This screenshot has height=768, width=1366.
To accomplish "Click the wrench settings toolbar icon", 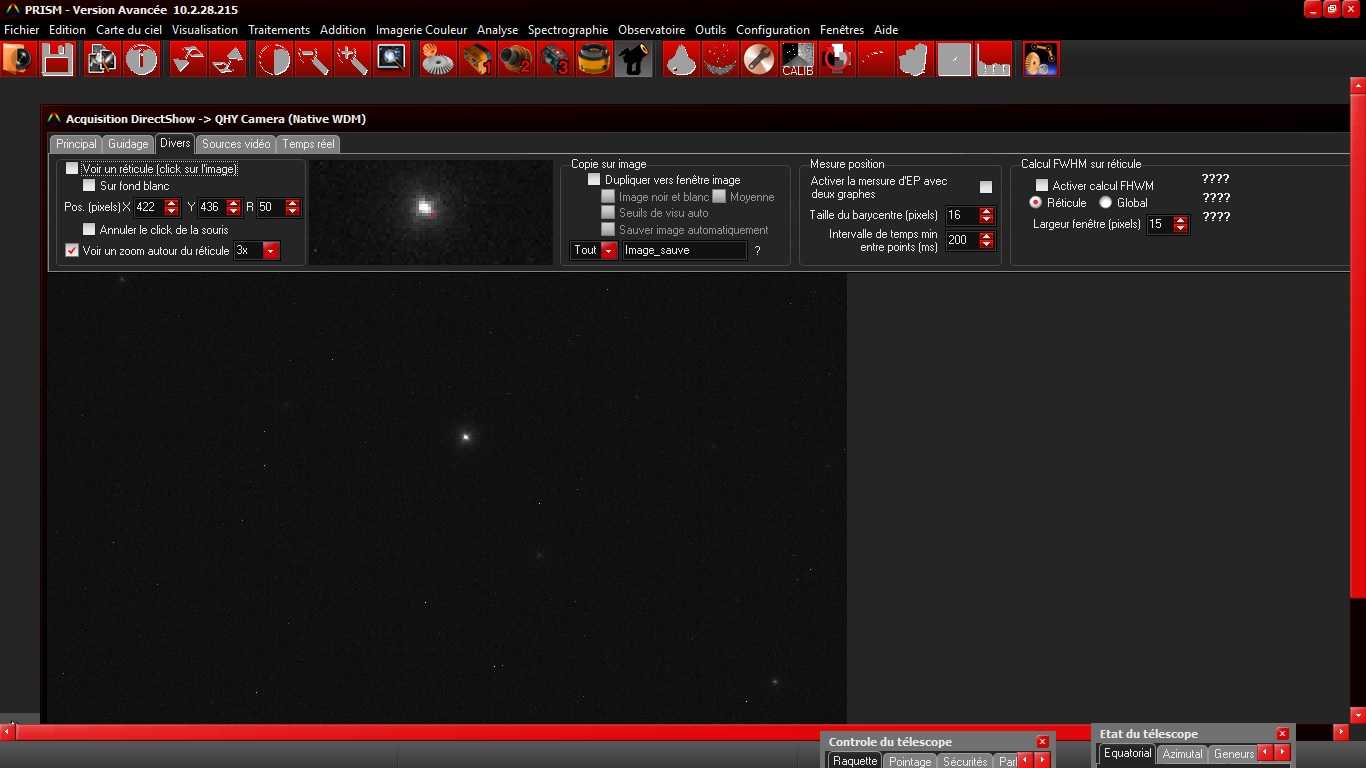I will point(759,60).
